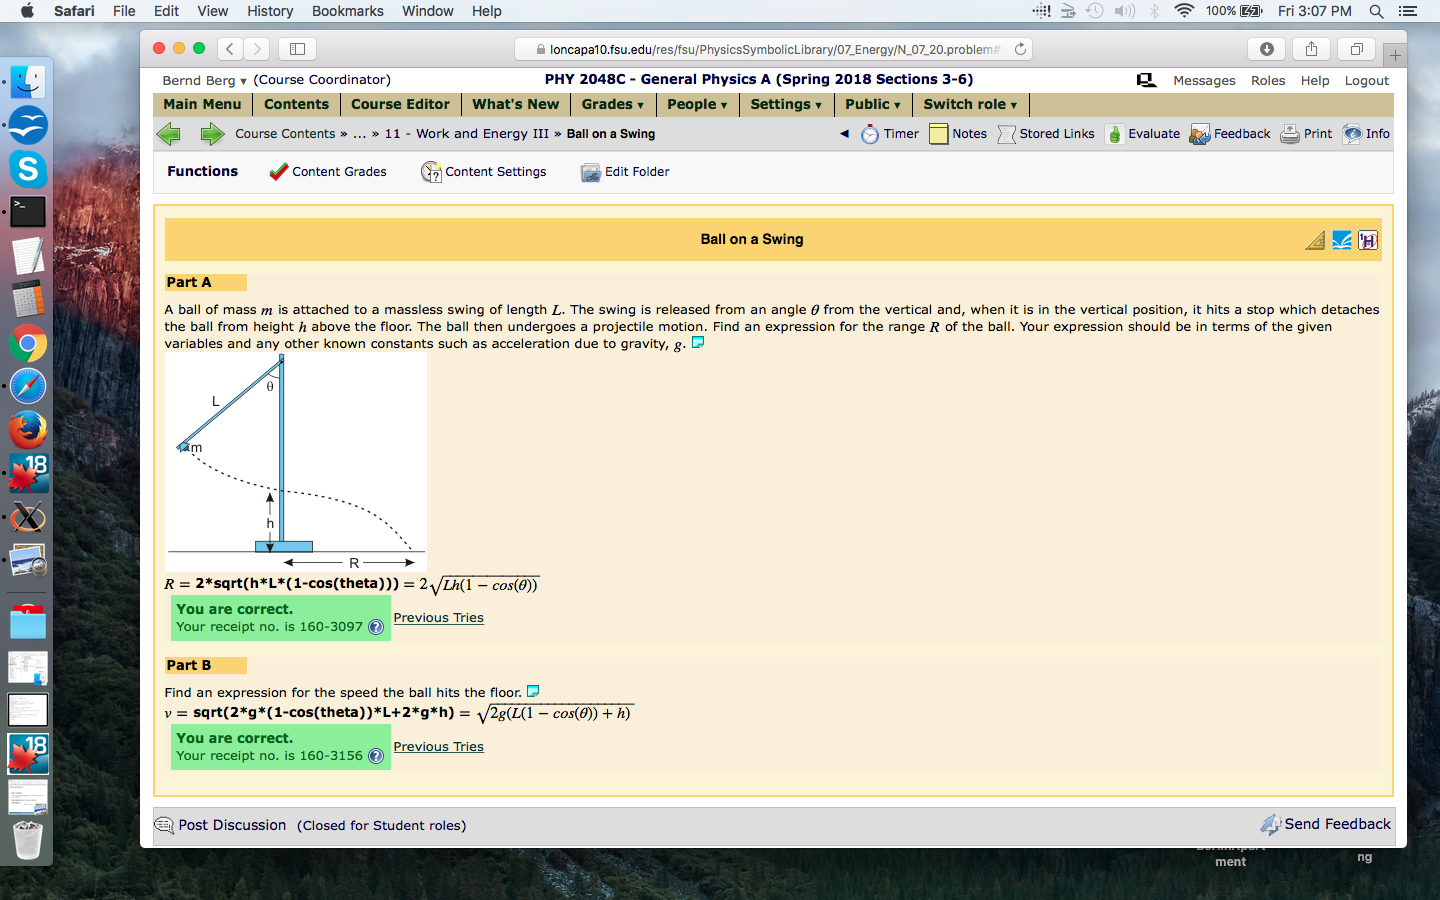Image resolution: width=1440 pixels, height=900 pixels.
Task: Click Logout
Action: tap(1367, 81)
